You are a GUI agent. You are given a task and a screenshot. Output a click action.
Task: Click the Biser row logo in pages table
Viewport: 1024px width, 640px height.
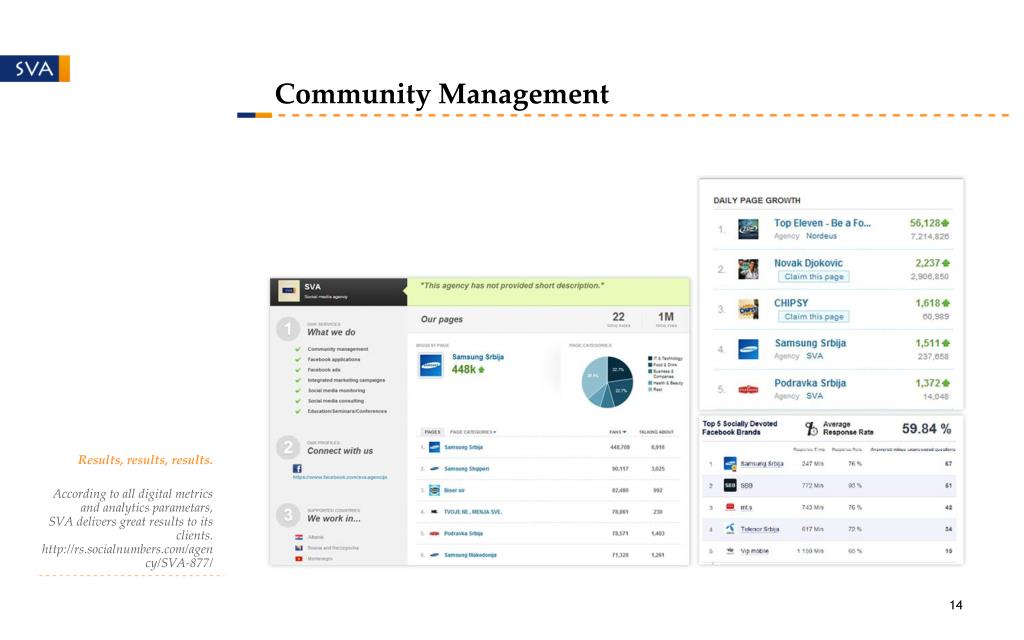click(x=434, y=490)
